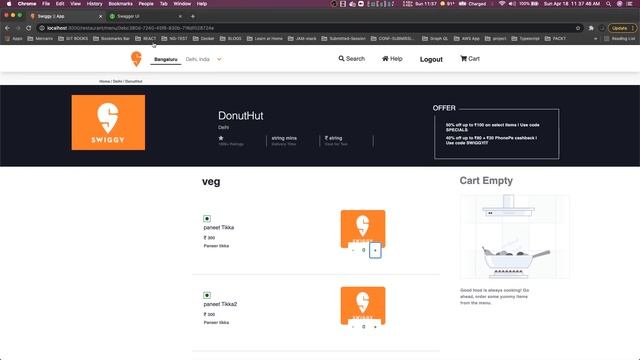The image size is (640, 360).
Task: Click the empty cart cooking illustration
Action: 515,237
